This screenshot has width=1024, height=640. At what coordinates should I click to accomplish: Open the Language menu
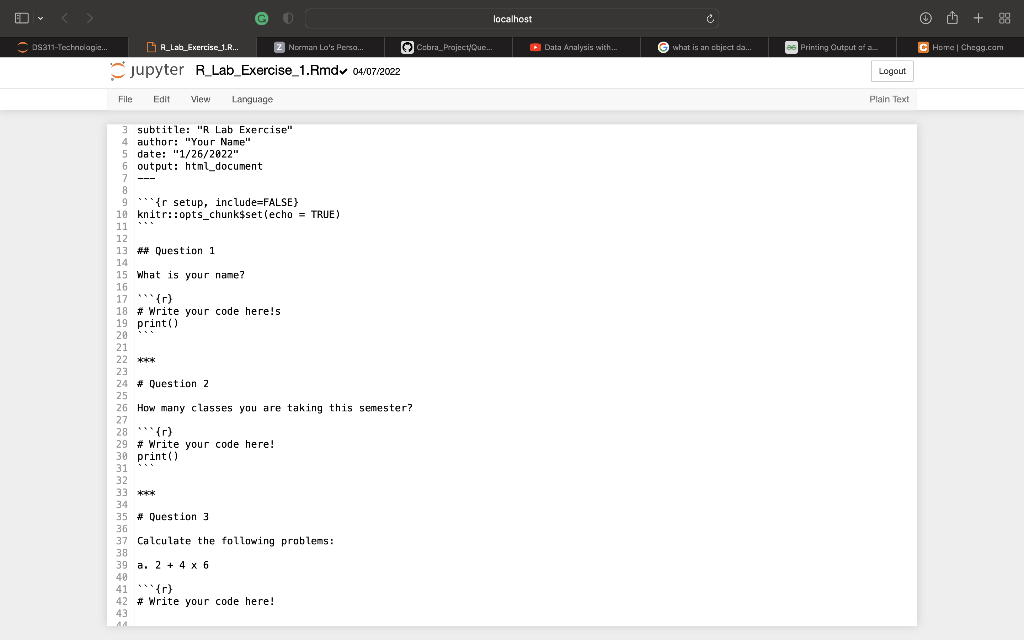pyautogui.click(x=252, y=99)
